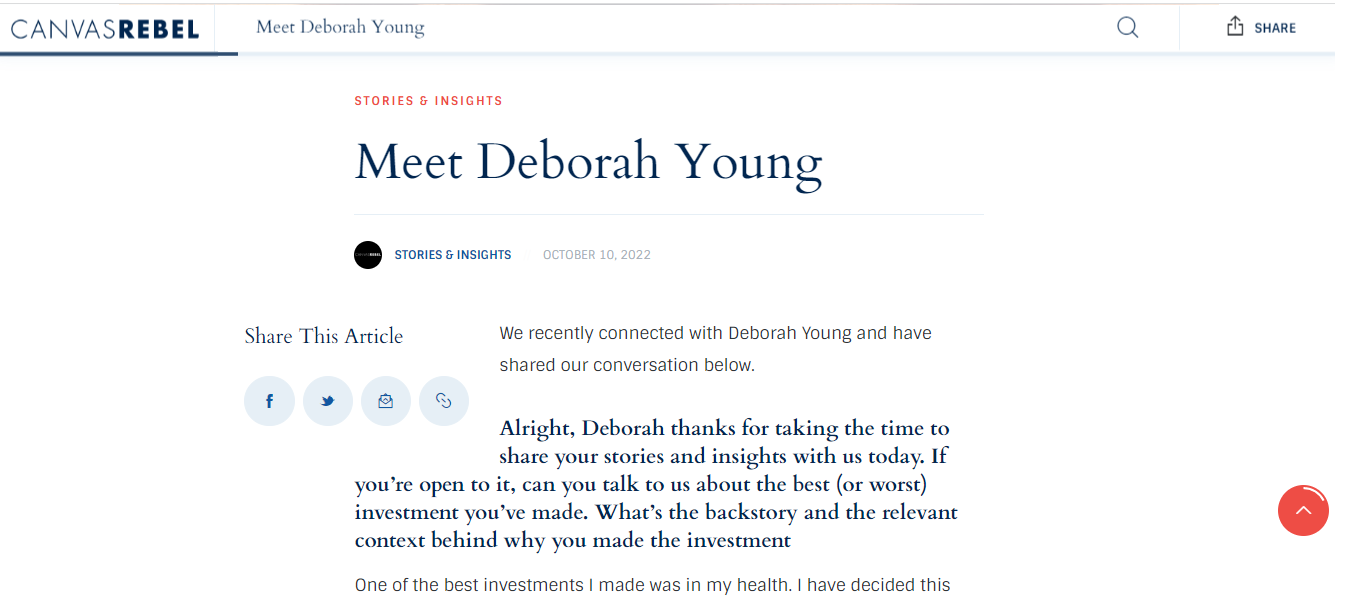Screen dimensions: 1370x612
Task: Click the answer starting 'One of the best'
Action: pos(652,585)
